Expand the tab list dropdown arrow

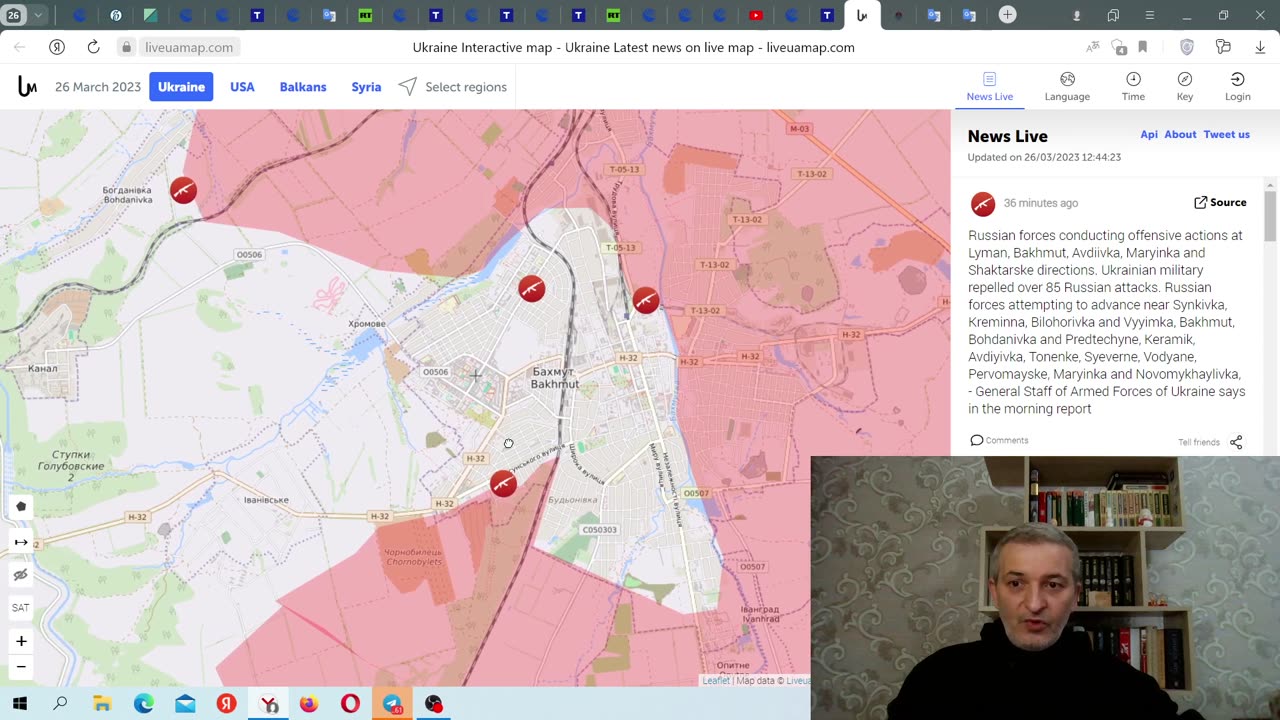[x=39, y=15]
